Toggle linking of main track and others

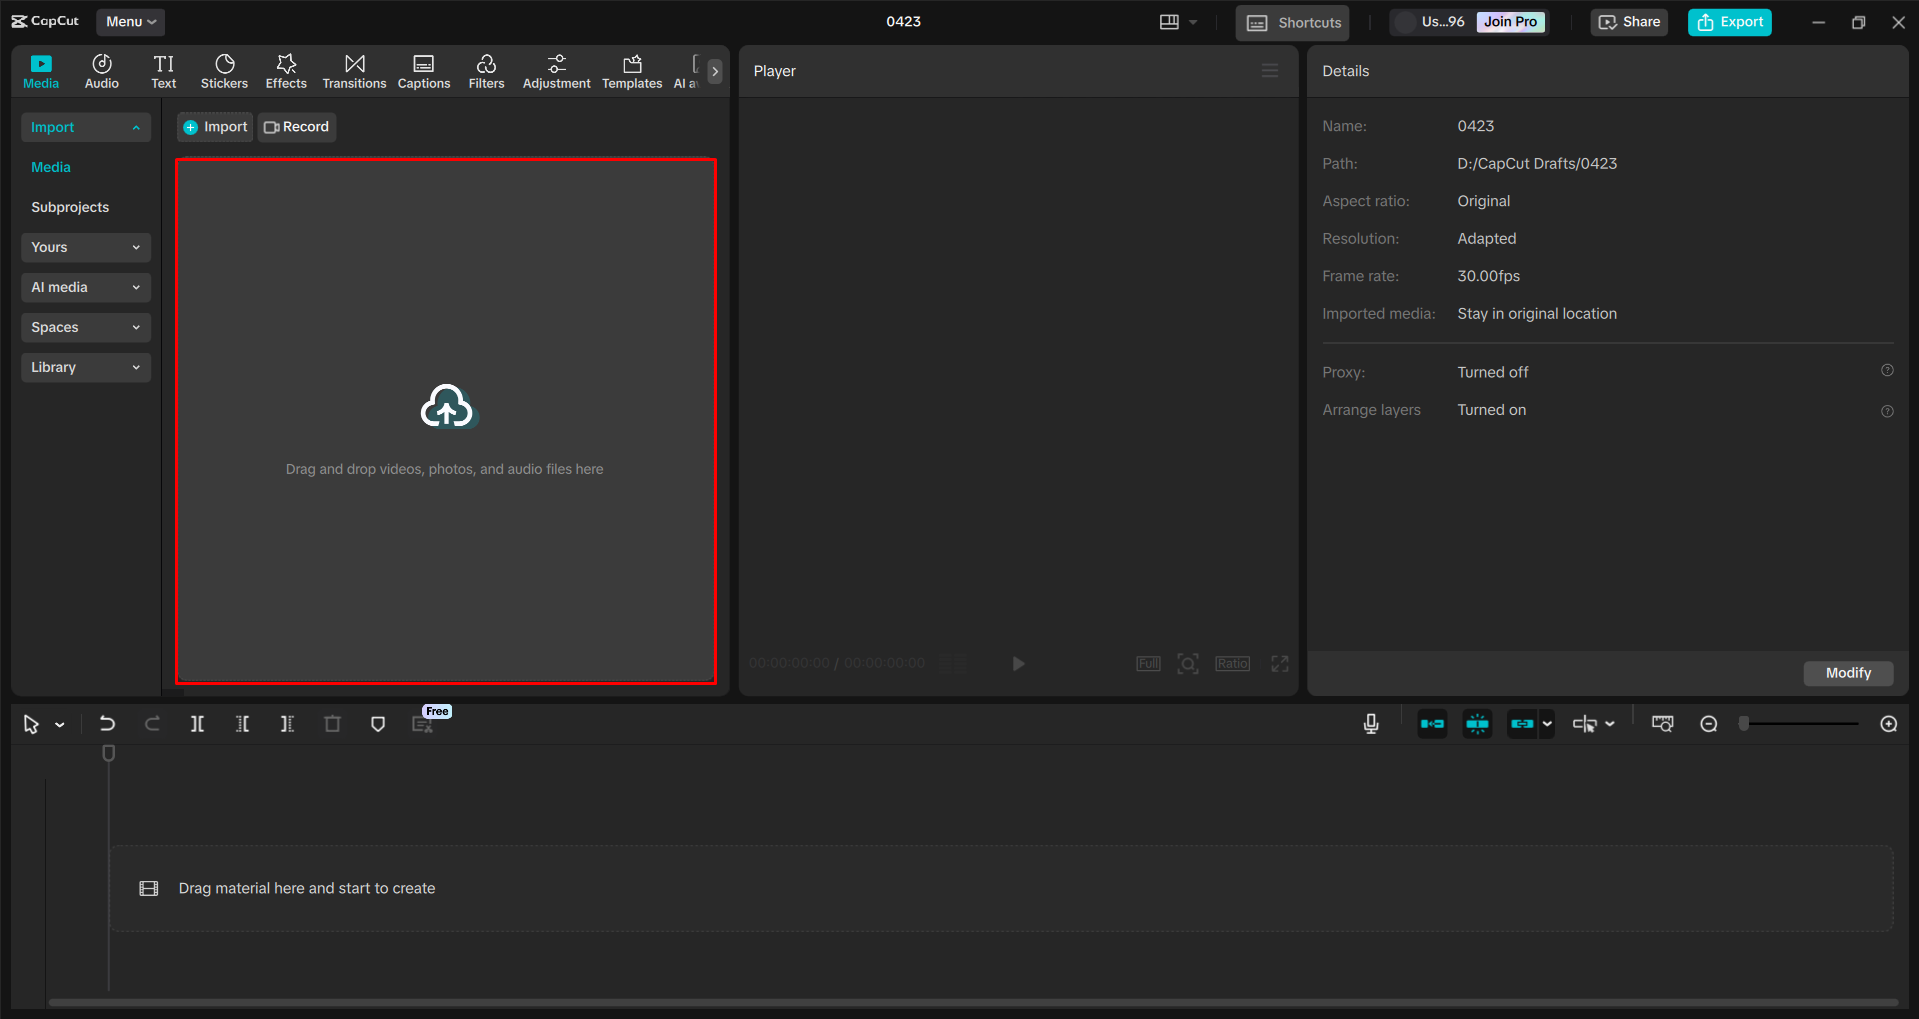[x=1523, y=723]
